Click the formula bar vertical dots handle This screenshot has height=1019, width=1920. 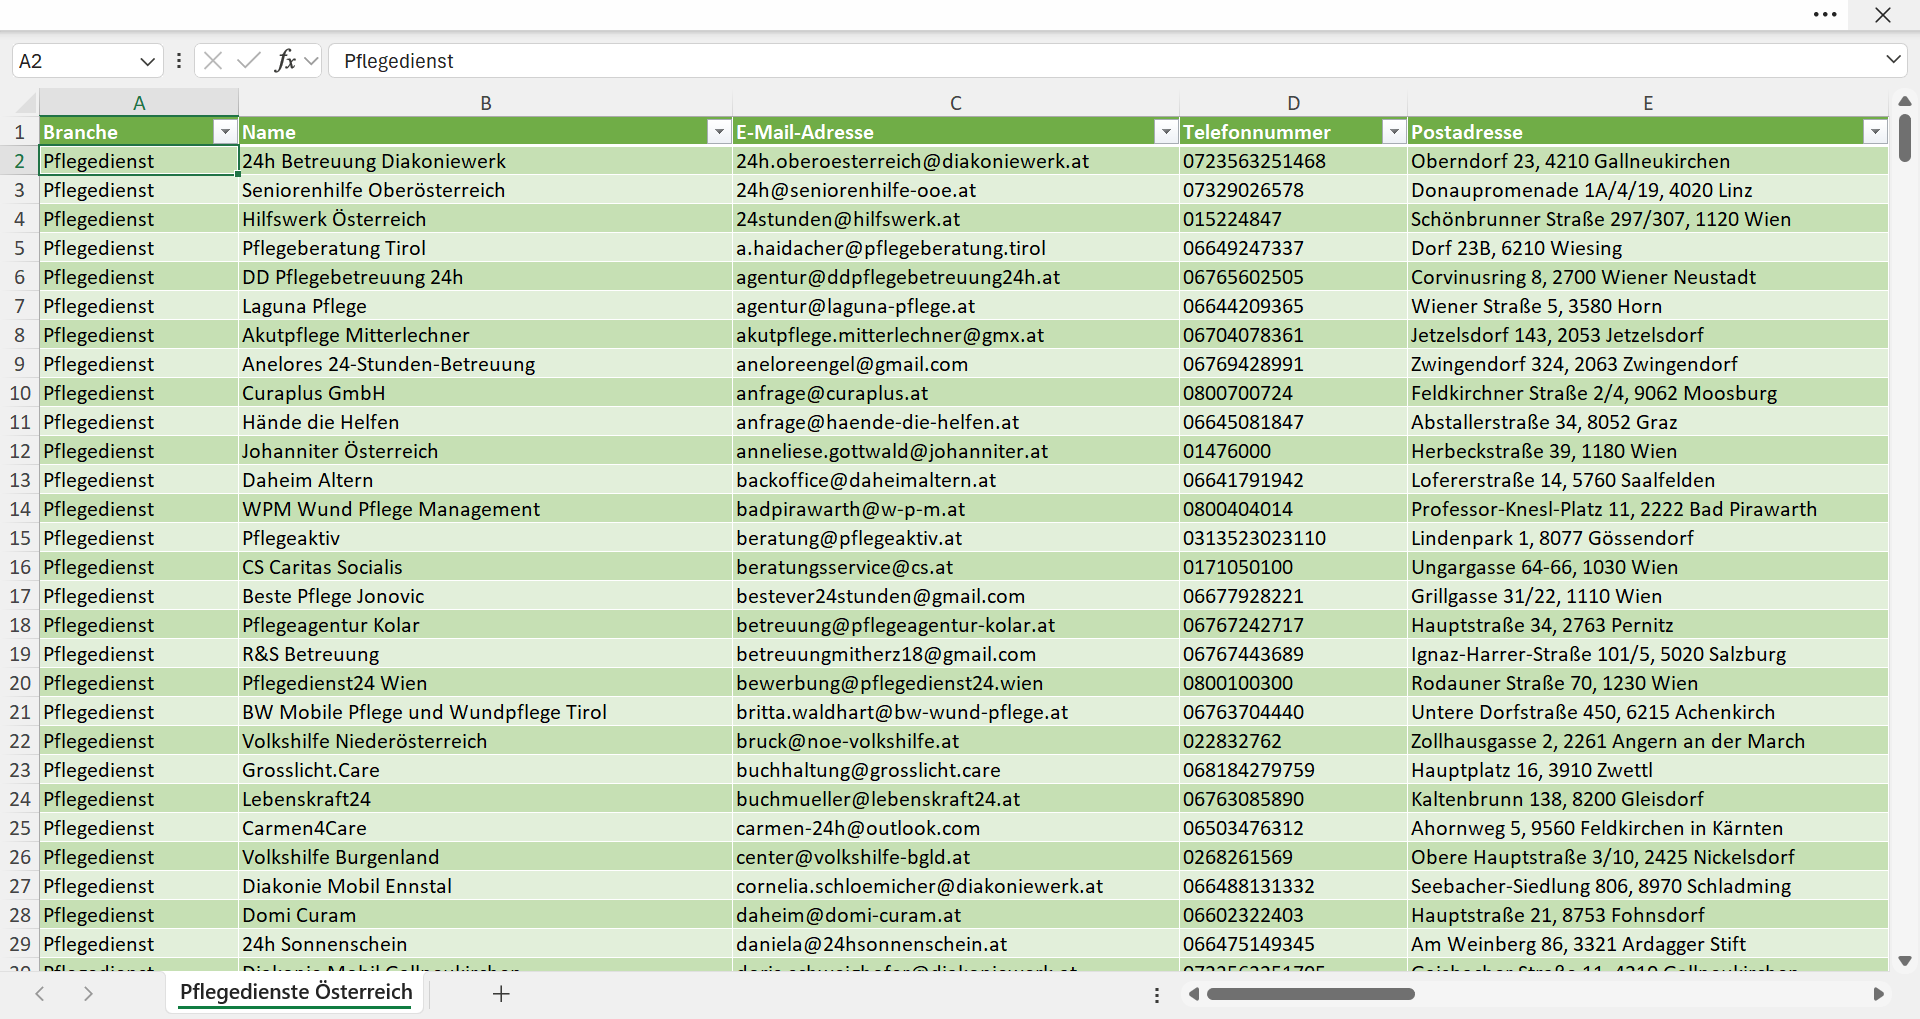click(x=179, y=61)
